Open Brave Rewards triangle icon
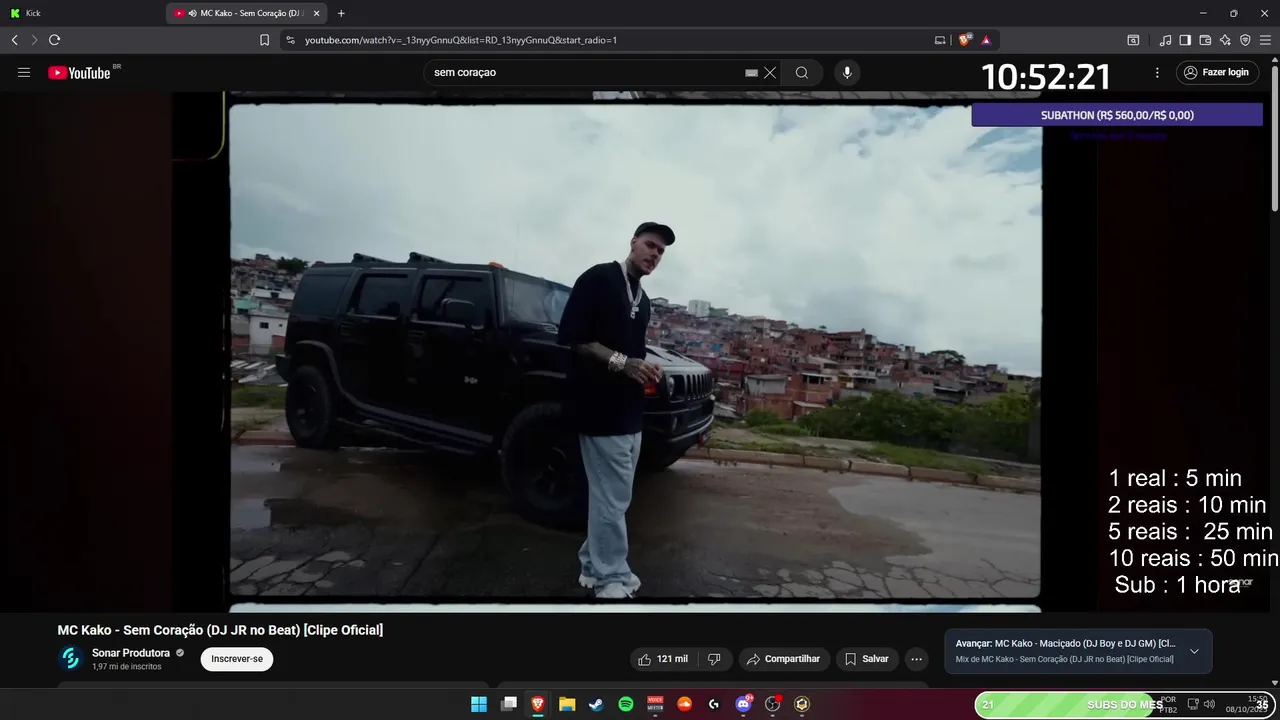1280x720 pixels. click(x=986, y=40)
